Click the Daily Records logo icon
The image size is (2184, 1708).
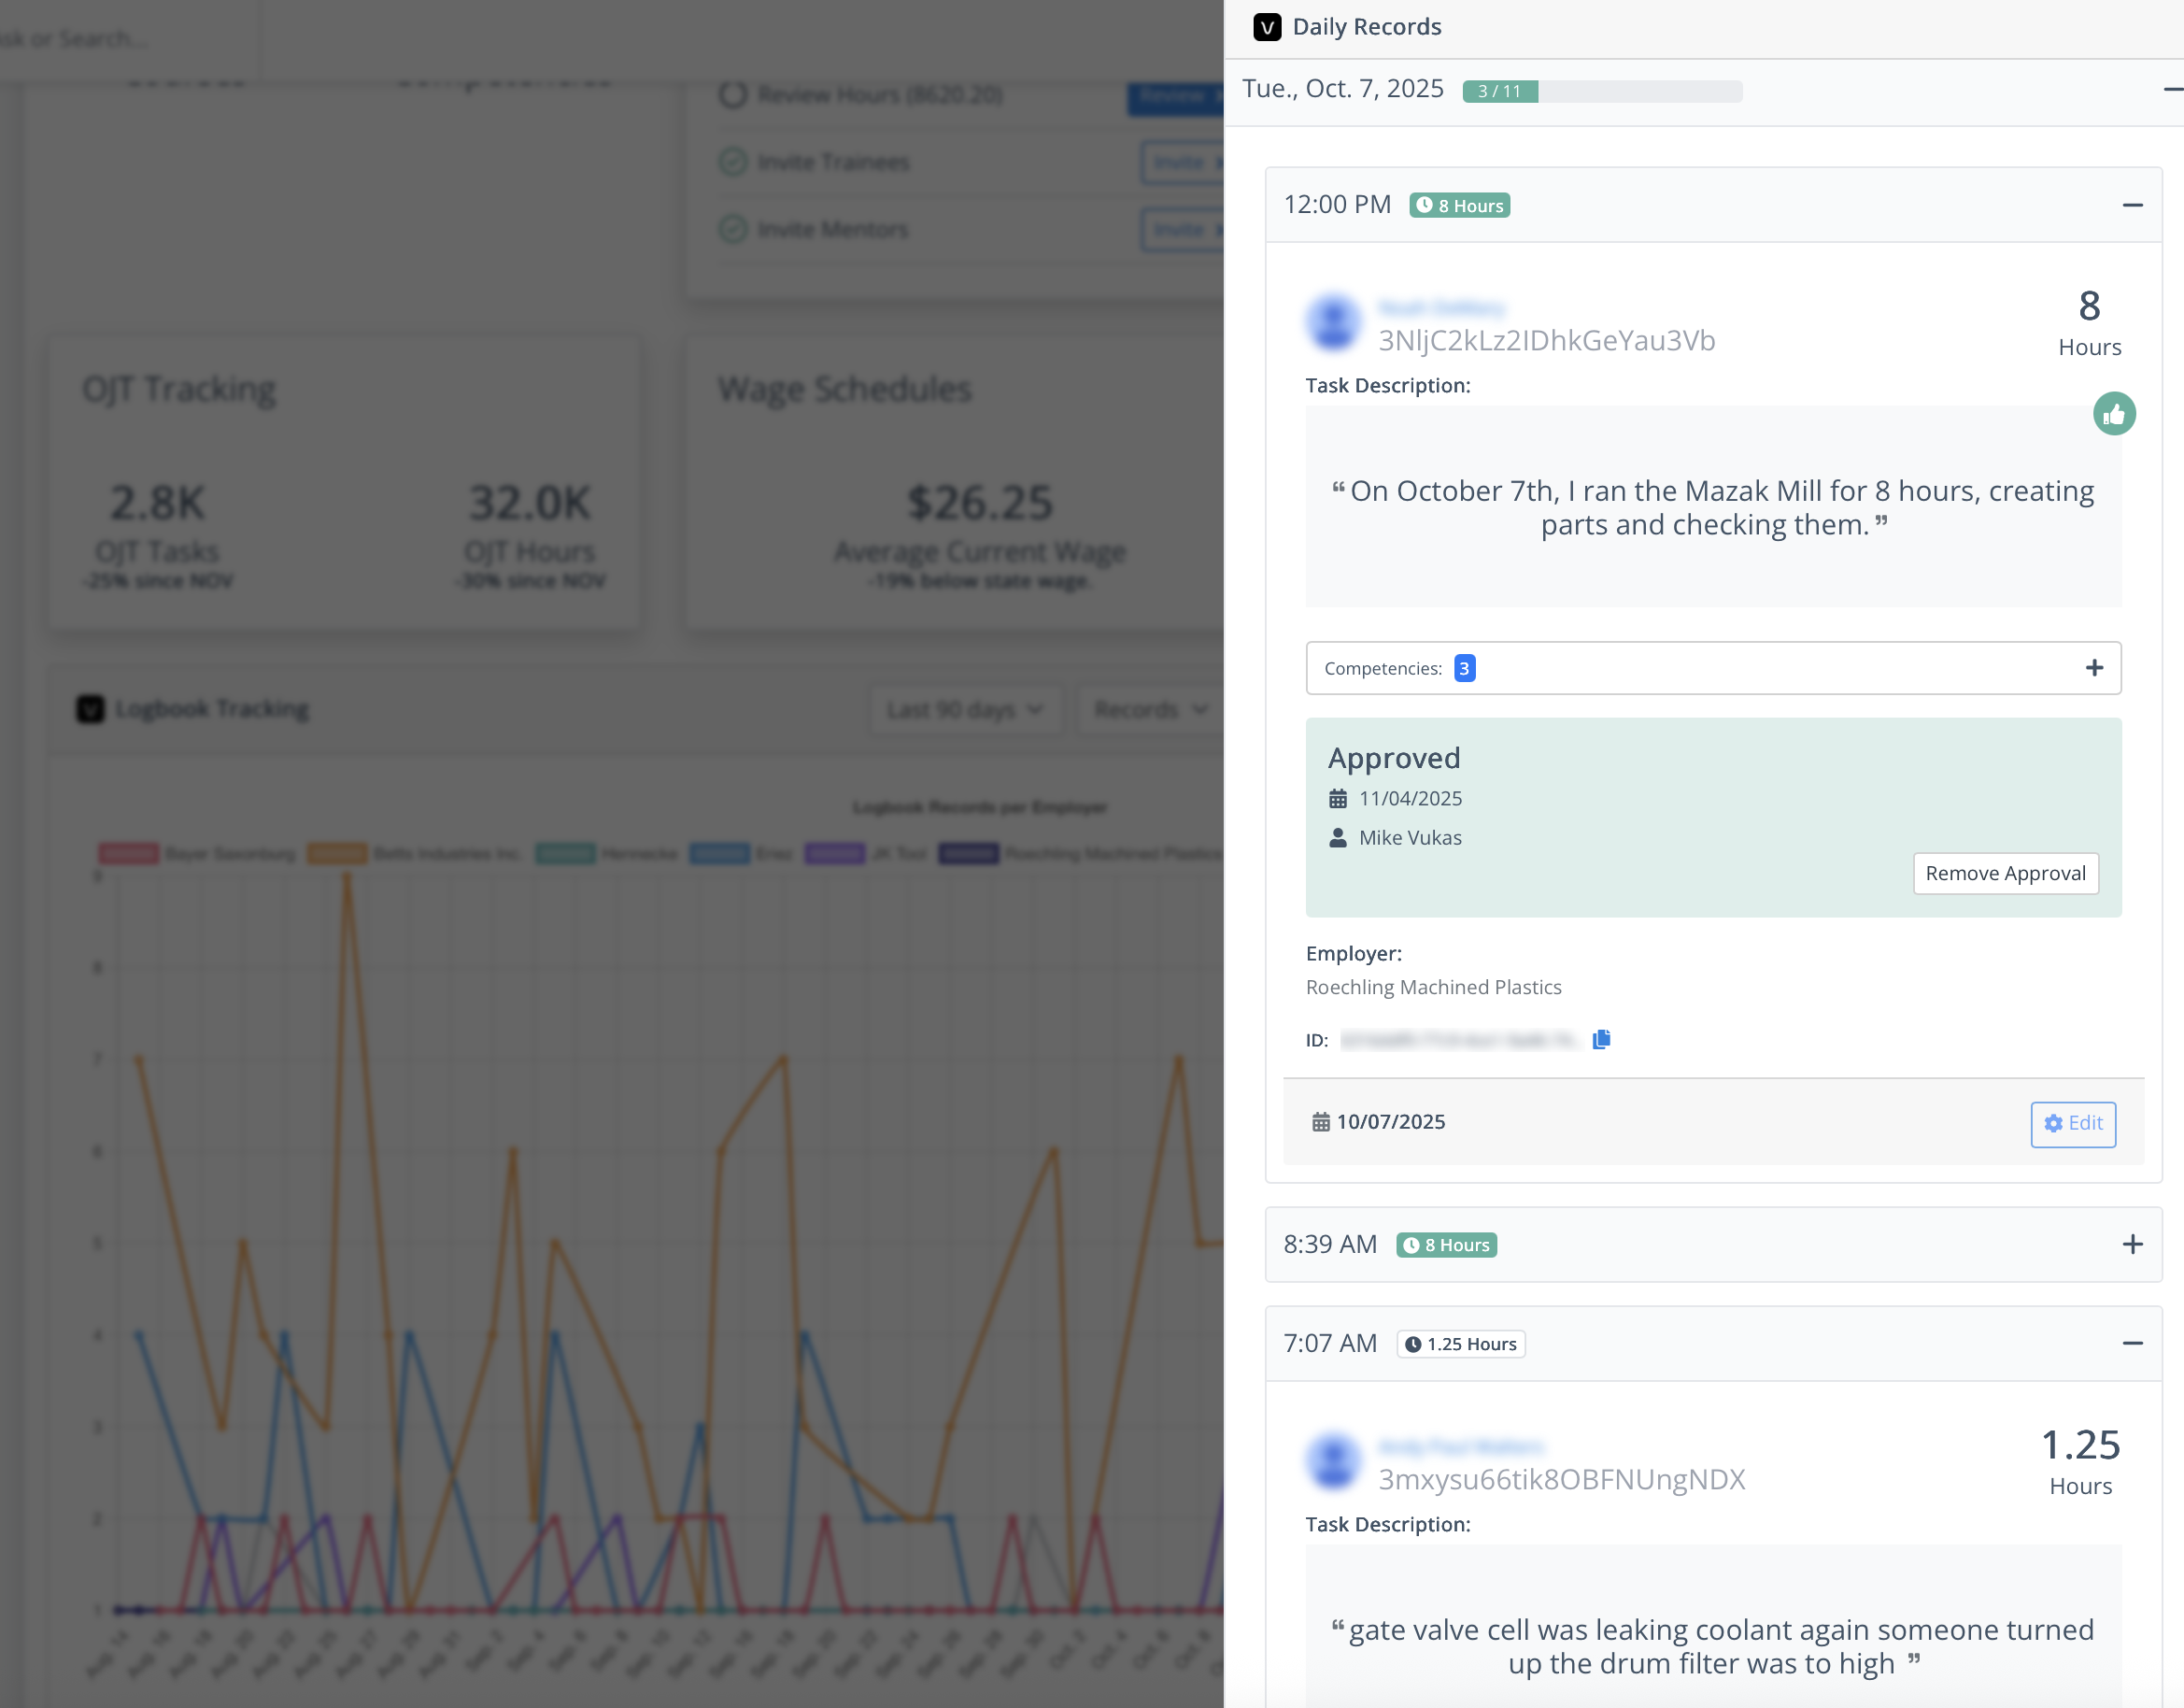point(1266,27)
